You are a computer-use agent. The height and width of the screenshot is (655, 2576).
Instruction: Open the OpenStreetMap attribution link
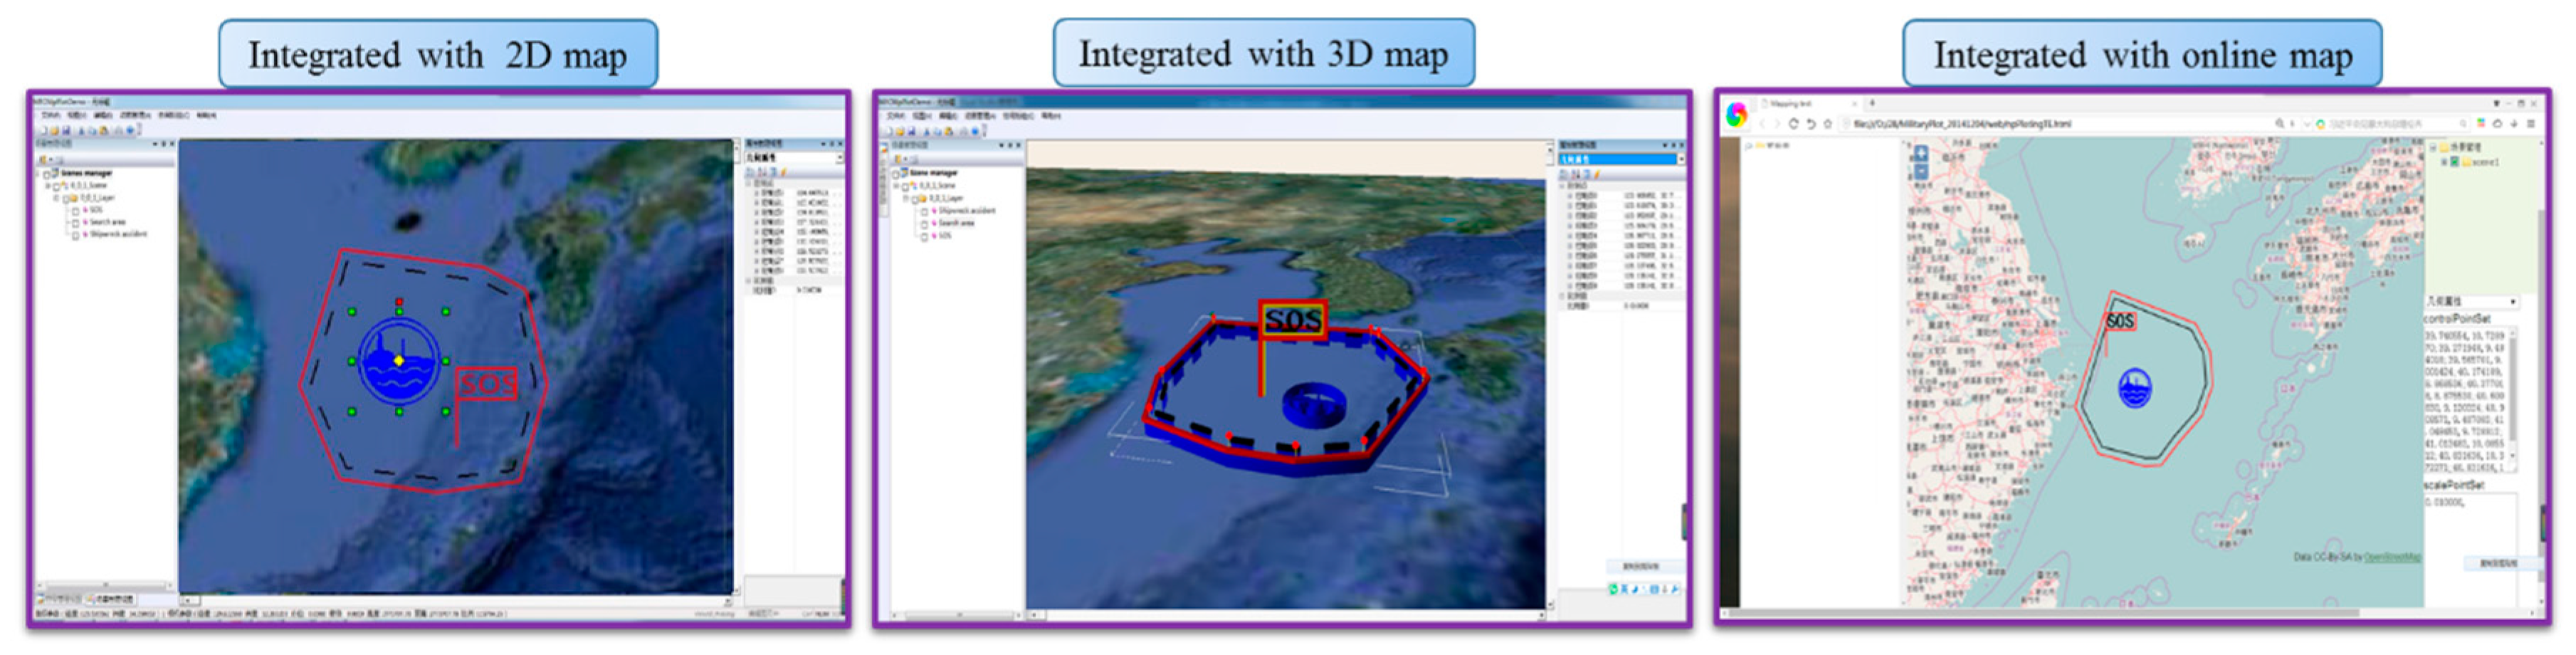pyautogui.click(x=2391, y=557)
